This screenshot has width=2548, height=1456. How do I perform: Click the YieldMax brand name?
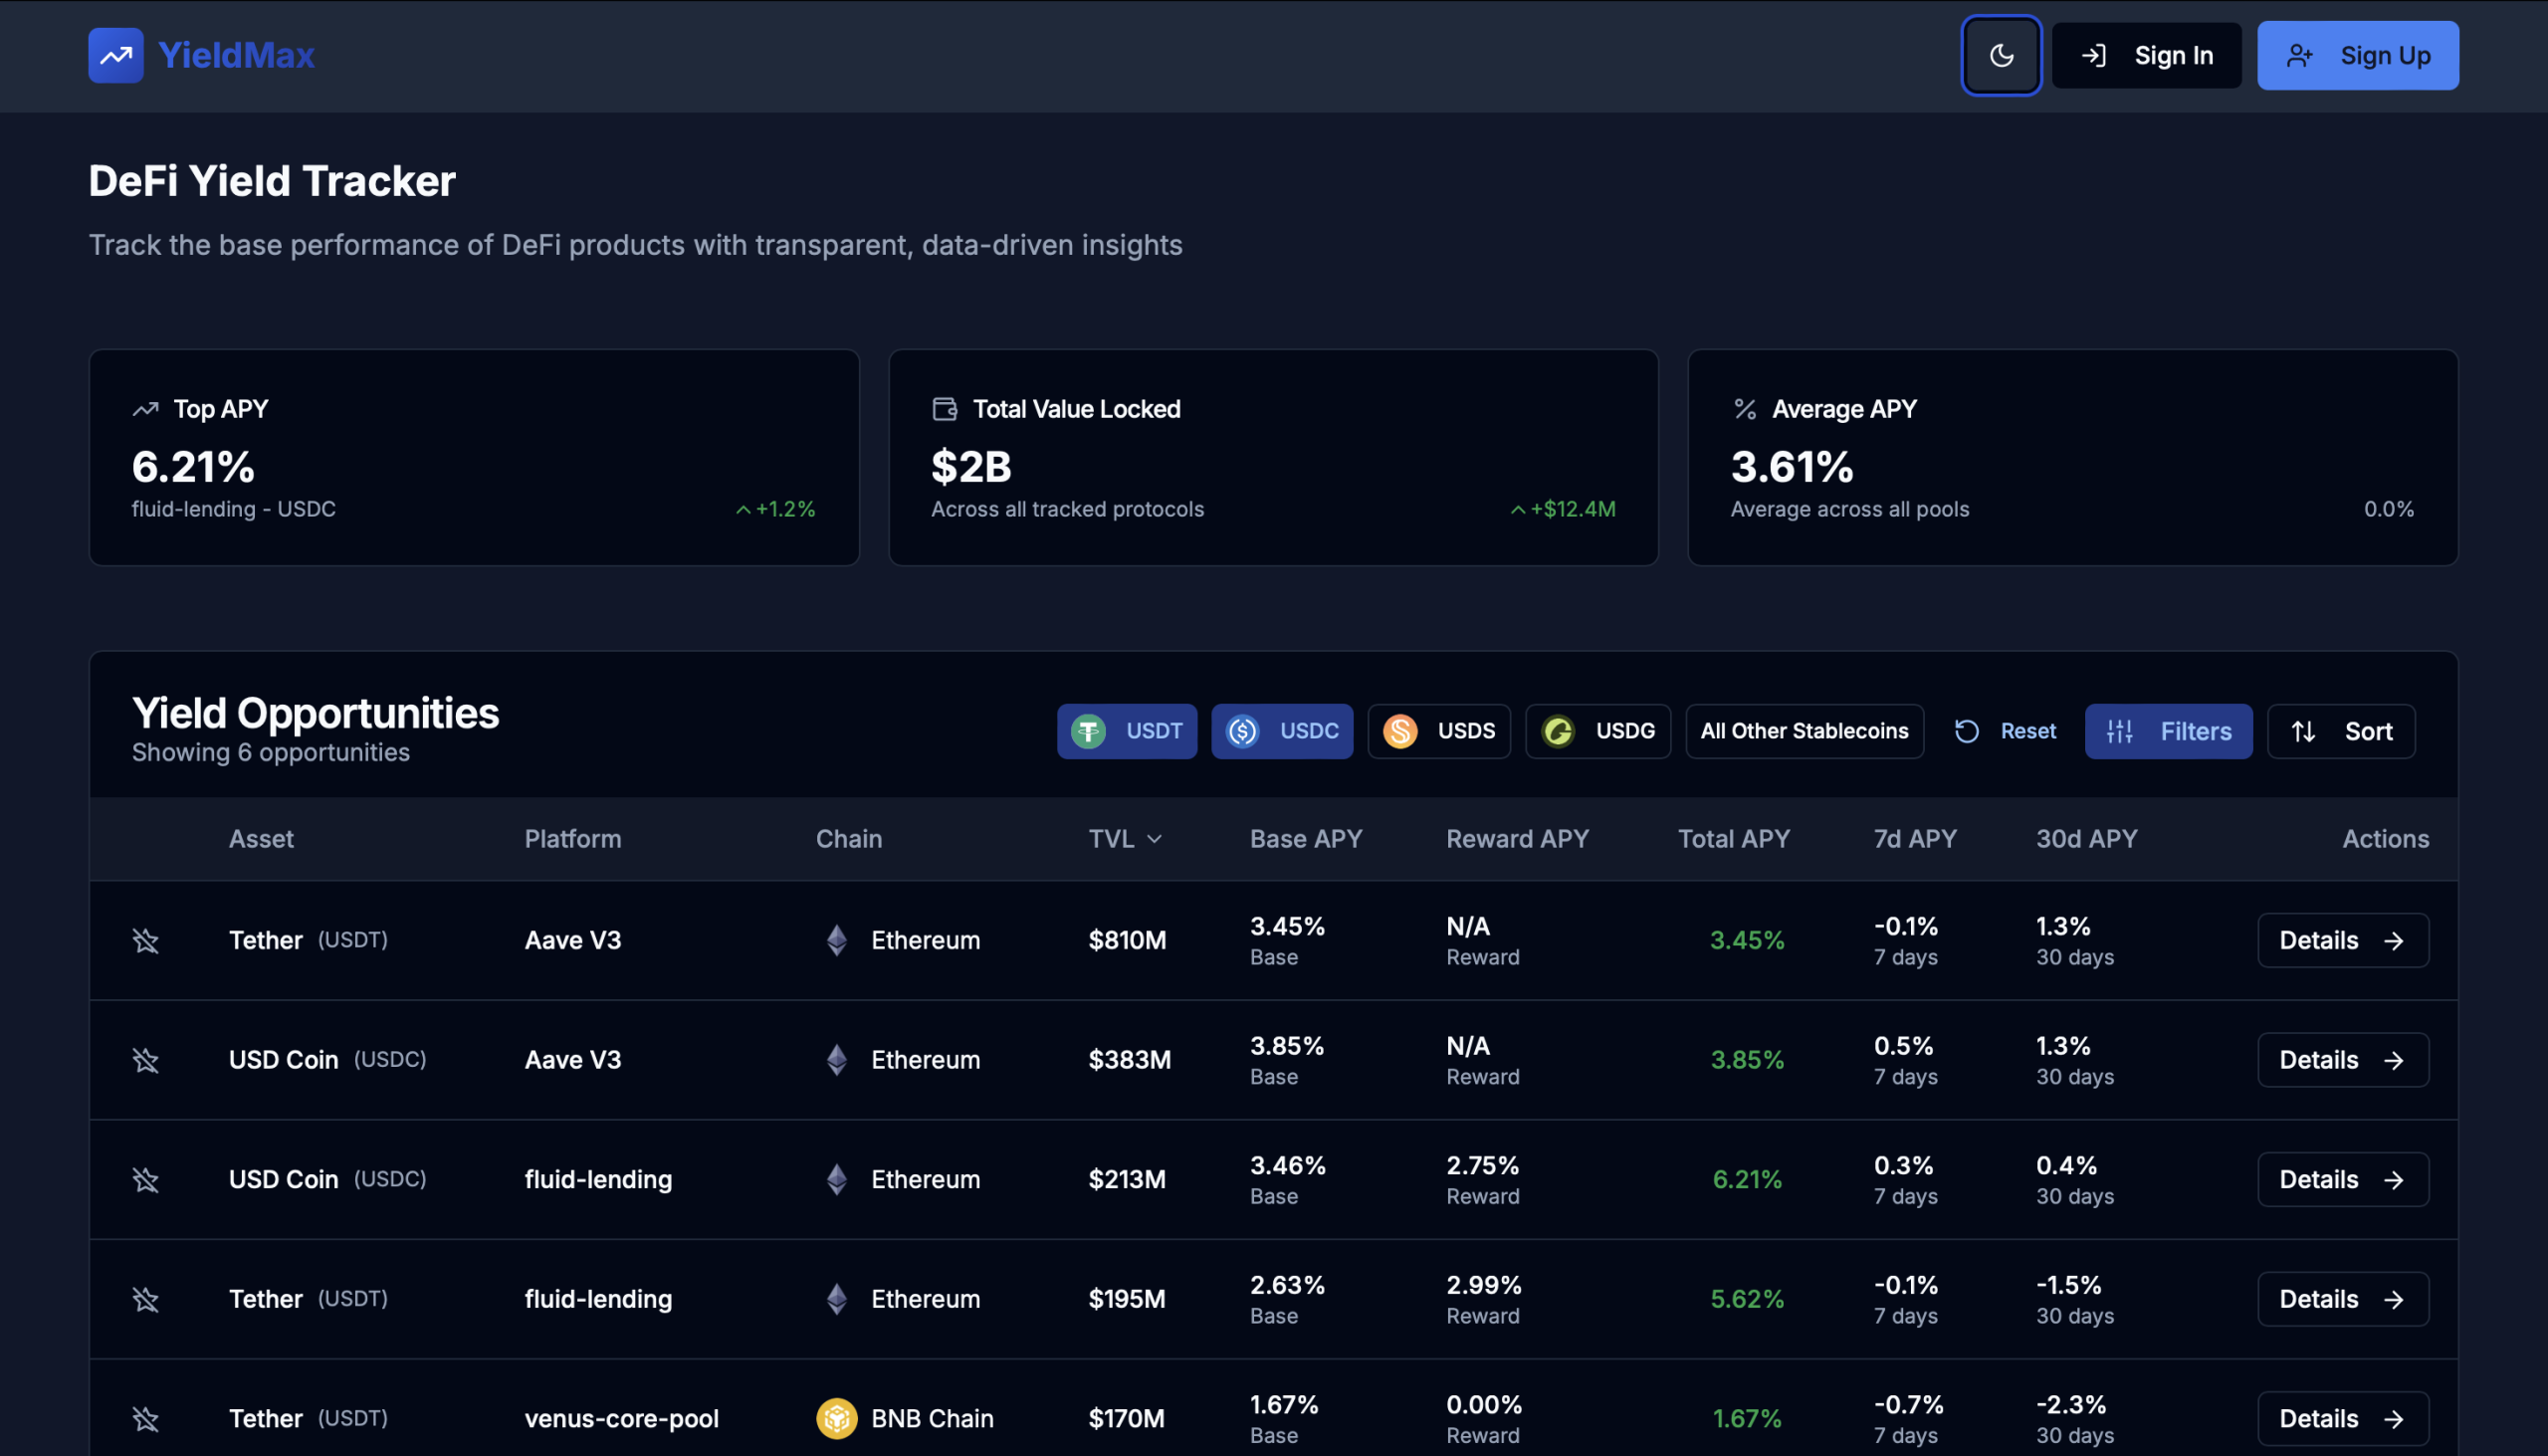click(236, 55)
